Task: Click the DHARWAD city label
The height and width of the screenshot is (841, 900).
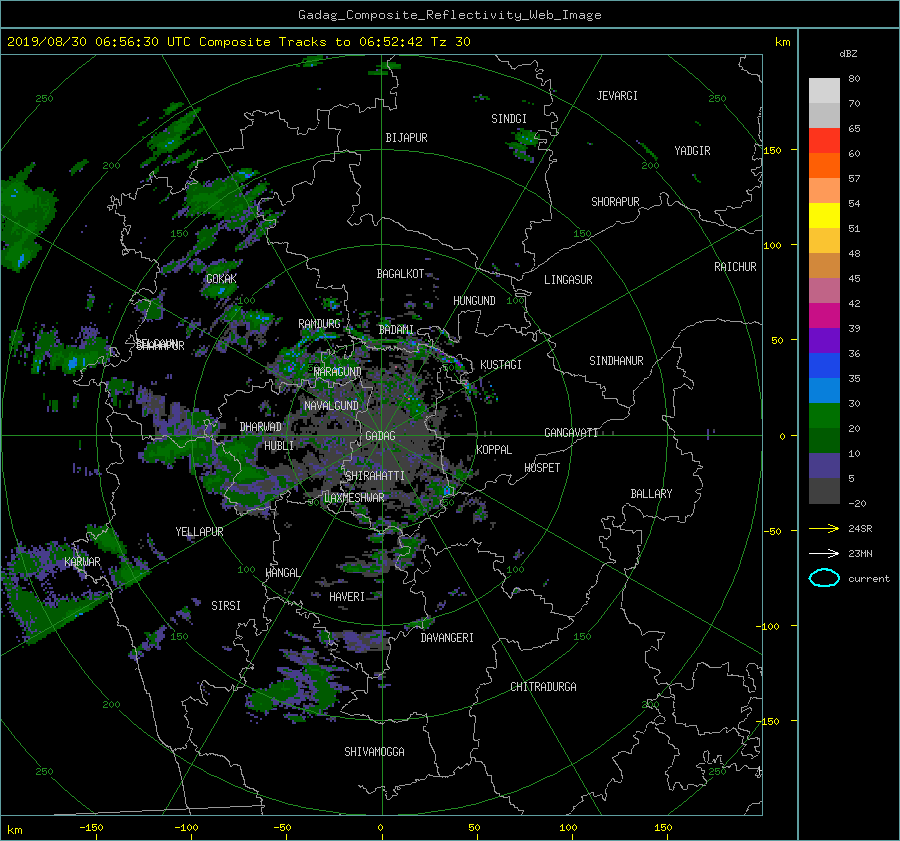Action: pyautogui.click(x=261, y=427)
